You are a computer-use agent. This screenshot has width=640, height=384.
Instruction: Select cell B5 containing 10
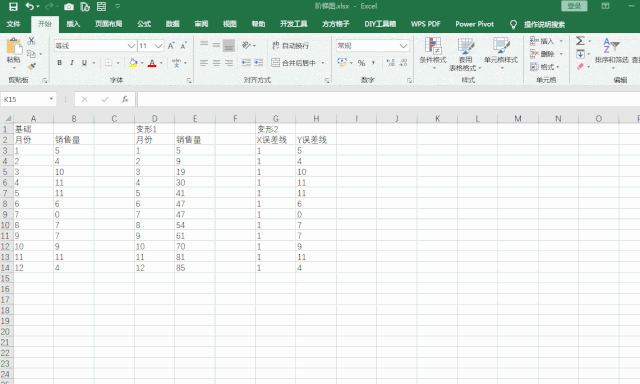[73, 172]
